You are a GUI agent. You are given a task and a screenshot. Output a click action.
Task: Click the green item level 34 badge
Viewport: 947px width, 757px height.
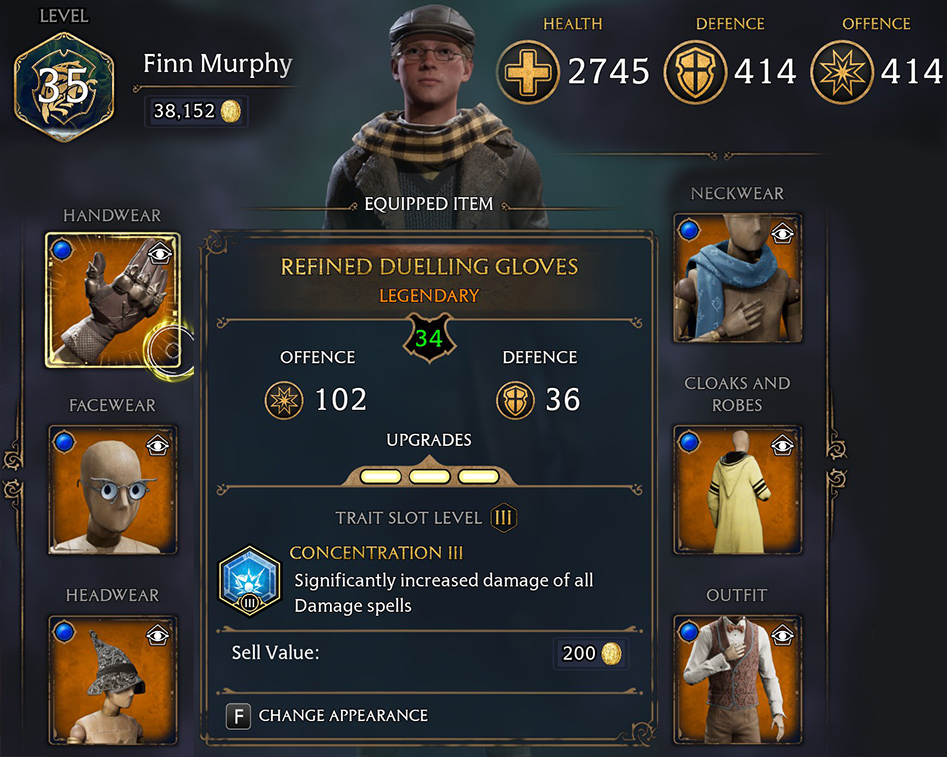(x=429, y=338)
